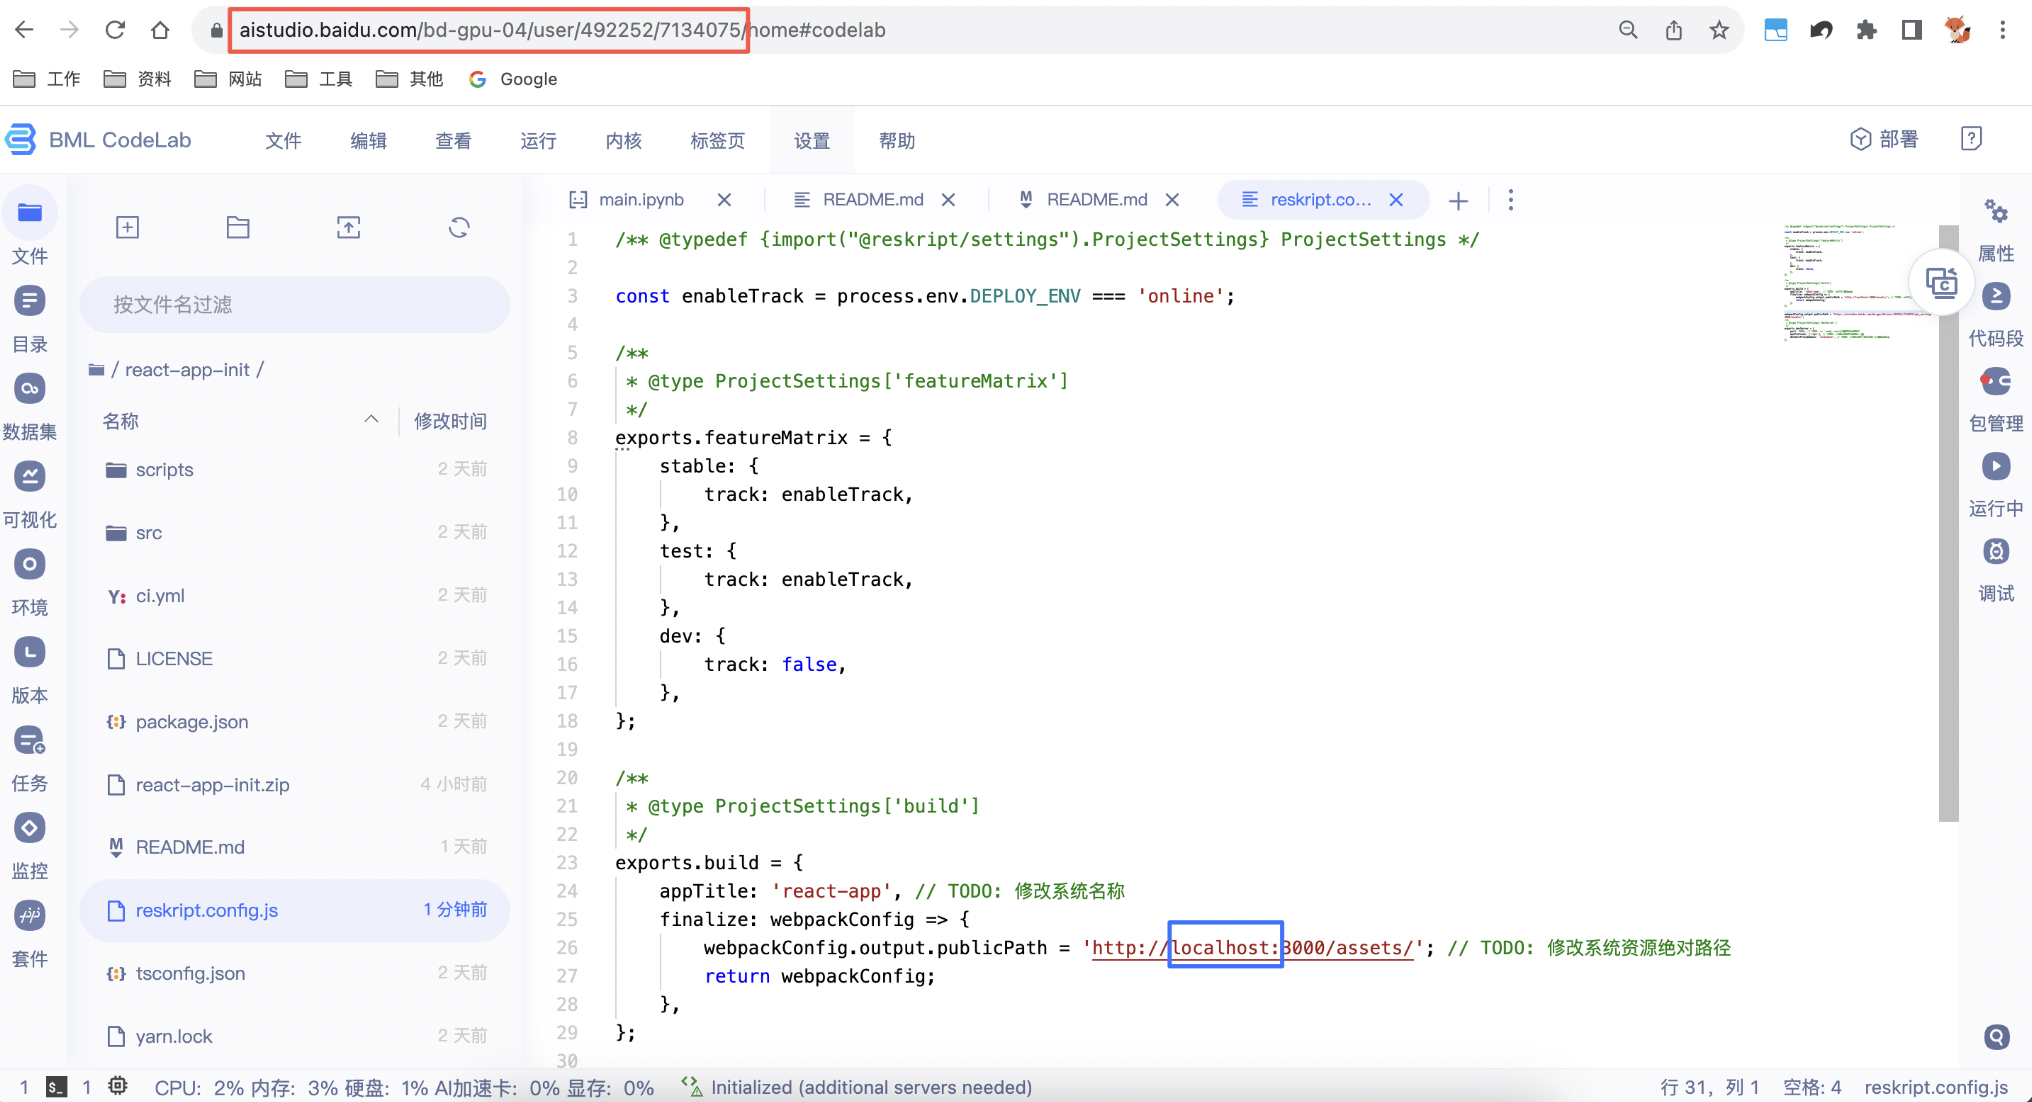The width and height of the screenshot is (2032, 1102).
Task: Open the 属性 properties panel icon
Action: [1996, 211]
